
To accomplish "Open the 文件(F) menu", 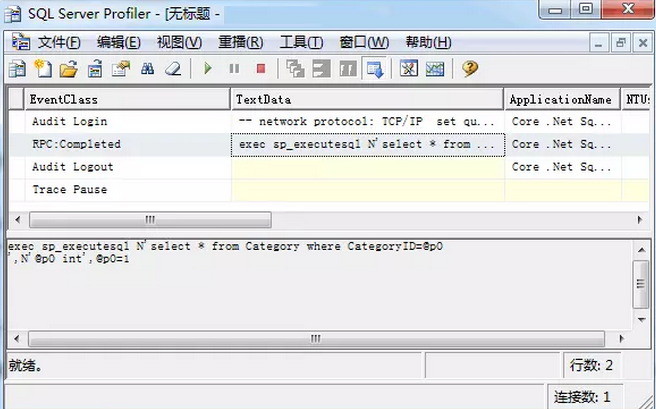I will pos(59,42).
